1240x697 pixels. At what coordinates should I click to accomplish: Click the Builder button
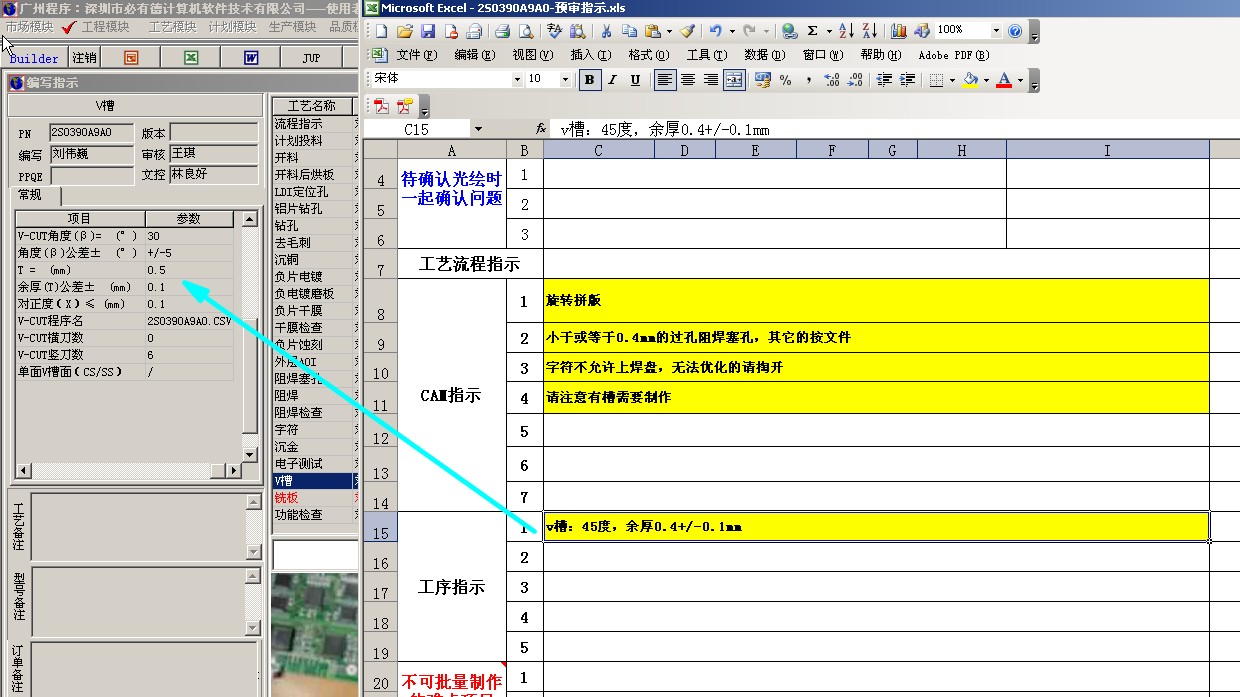[34, 58]
